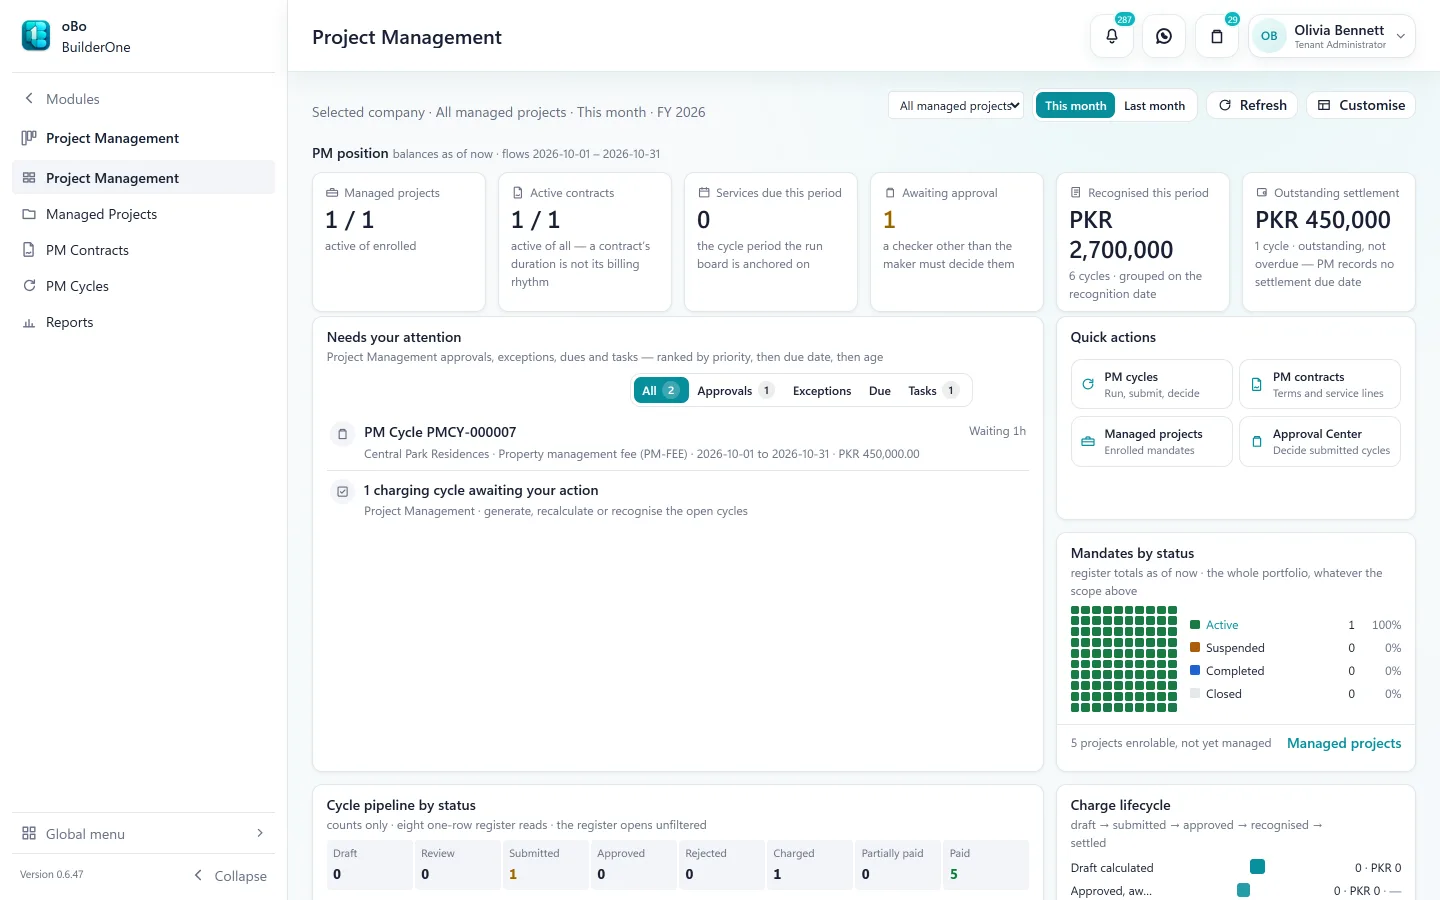Click the Managed projects quick action icon
The width and height of the screenshot is (1440, 900).
1088,441
